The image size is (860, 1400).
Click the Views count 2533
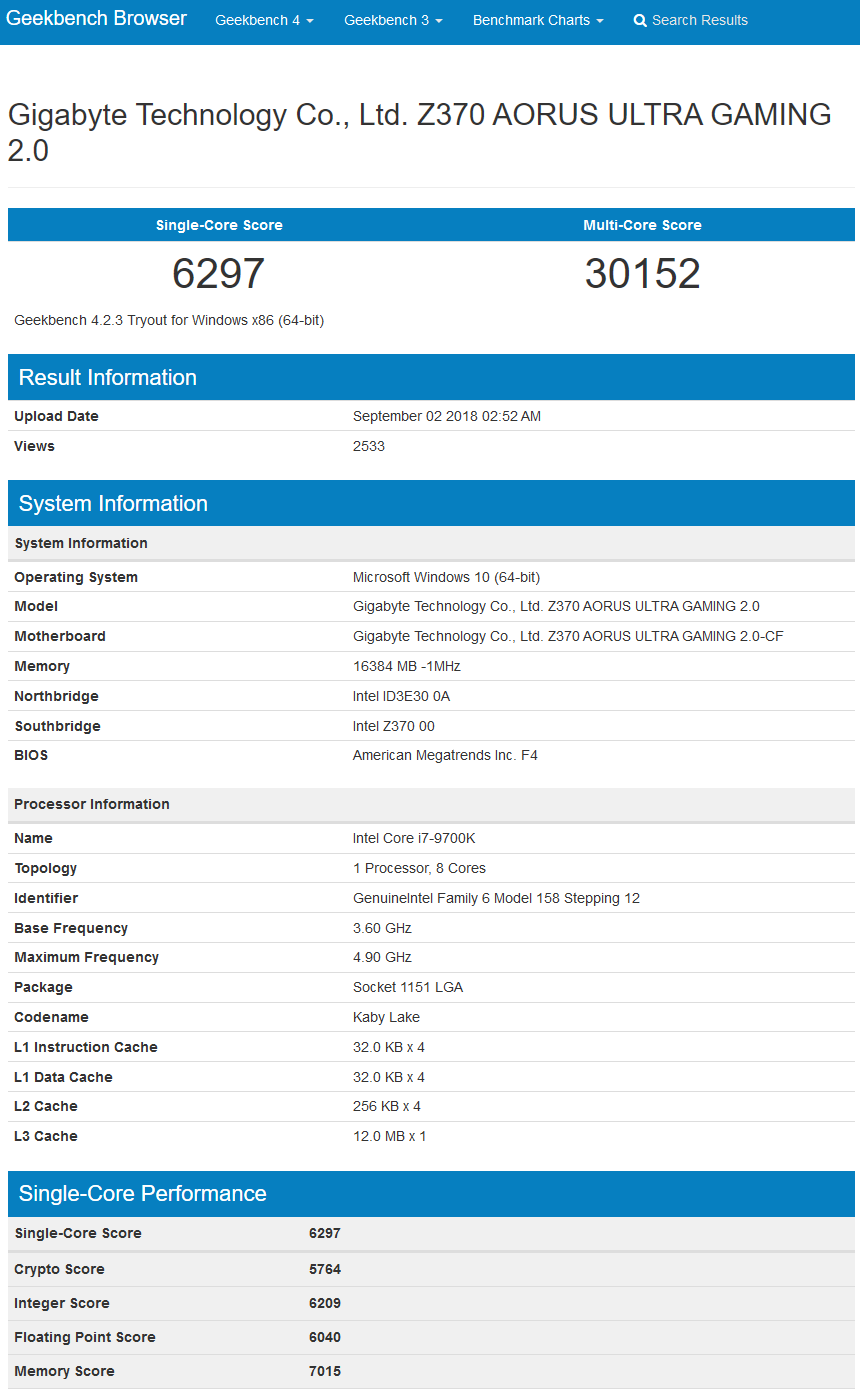pyautogui.click(x=369, y=446)
